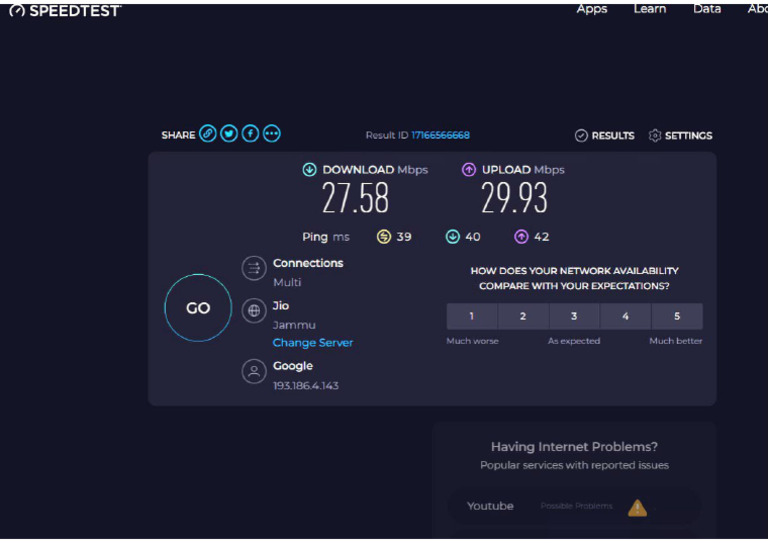This screenshot has width=768, height=543.
Task: Open the Apps menu
Action: (592, 9)
